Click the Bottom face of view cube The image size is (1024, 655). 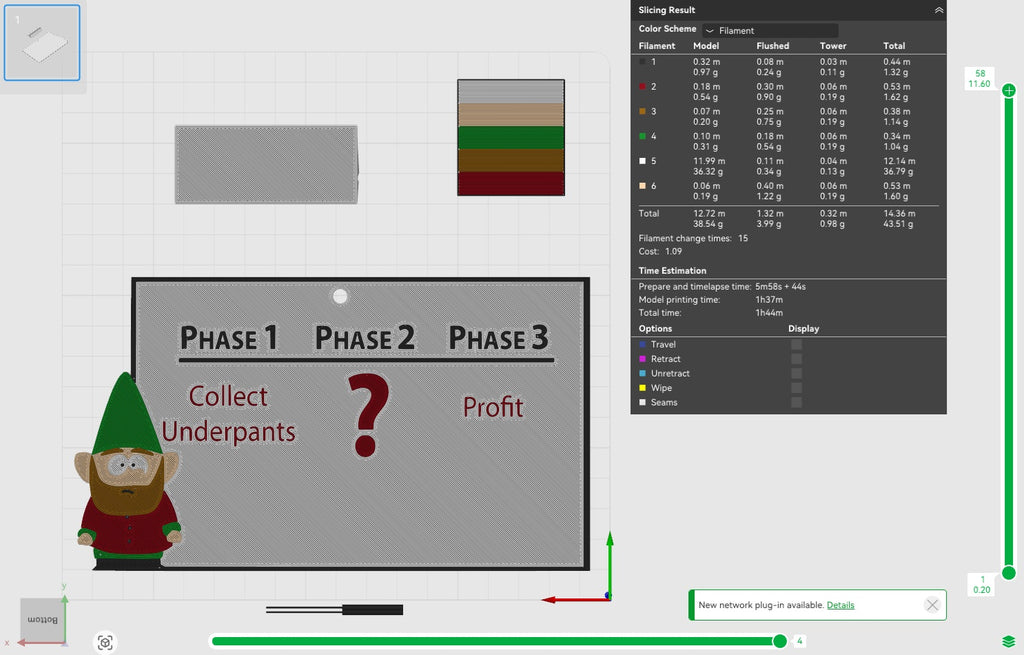42,619
